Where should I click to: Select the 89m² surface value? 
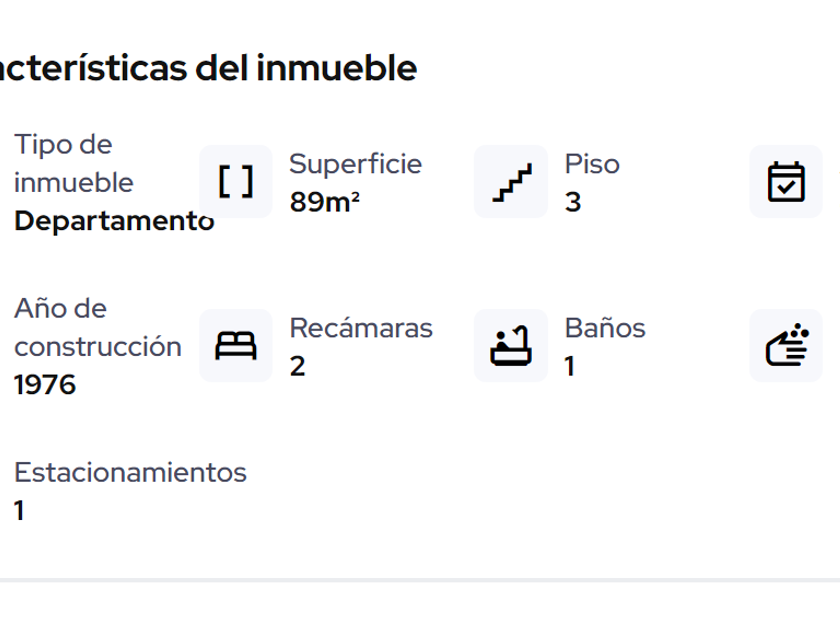(324, 202)
